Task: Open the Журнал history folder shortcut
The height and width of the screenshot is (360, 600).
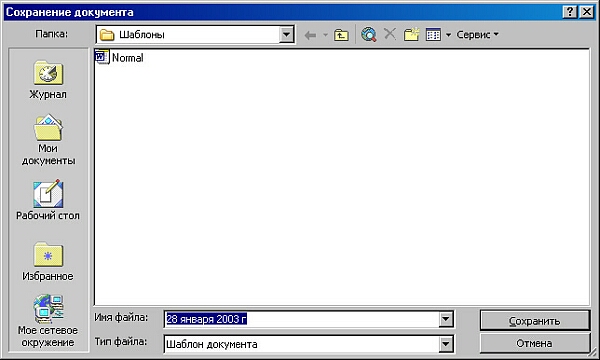Action: click(x=48, y=80)
